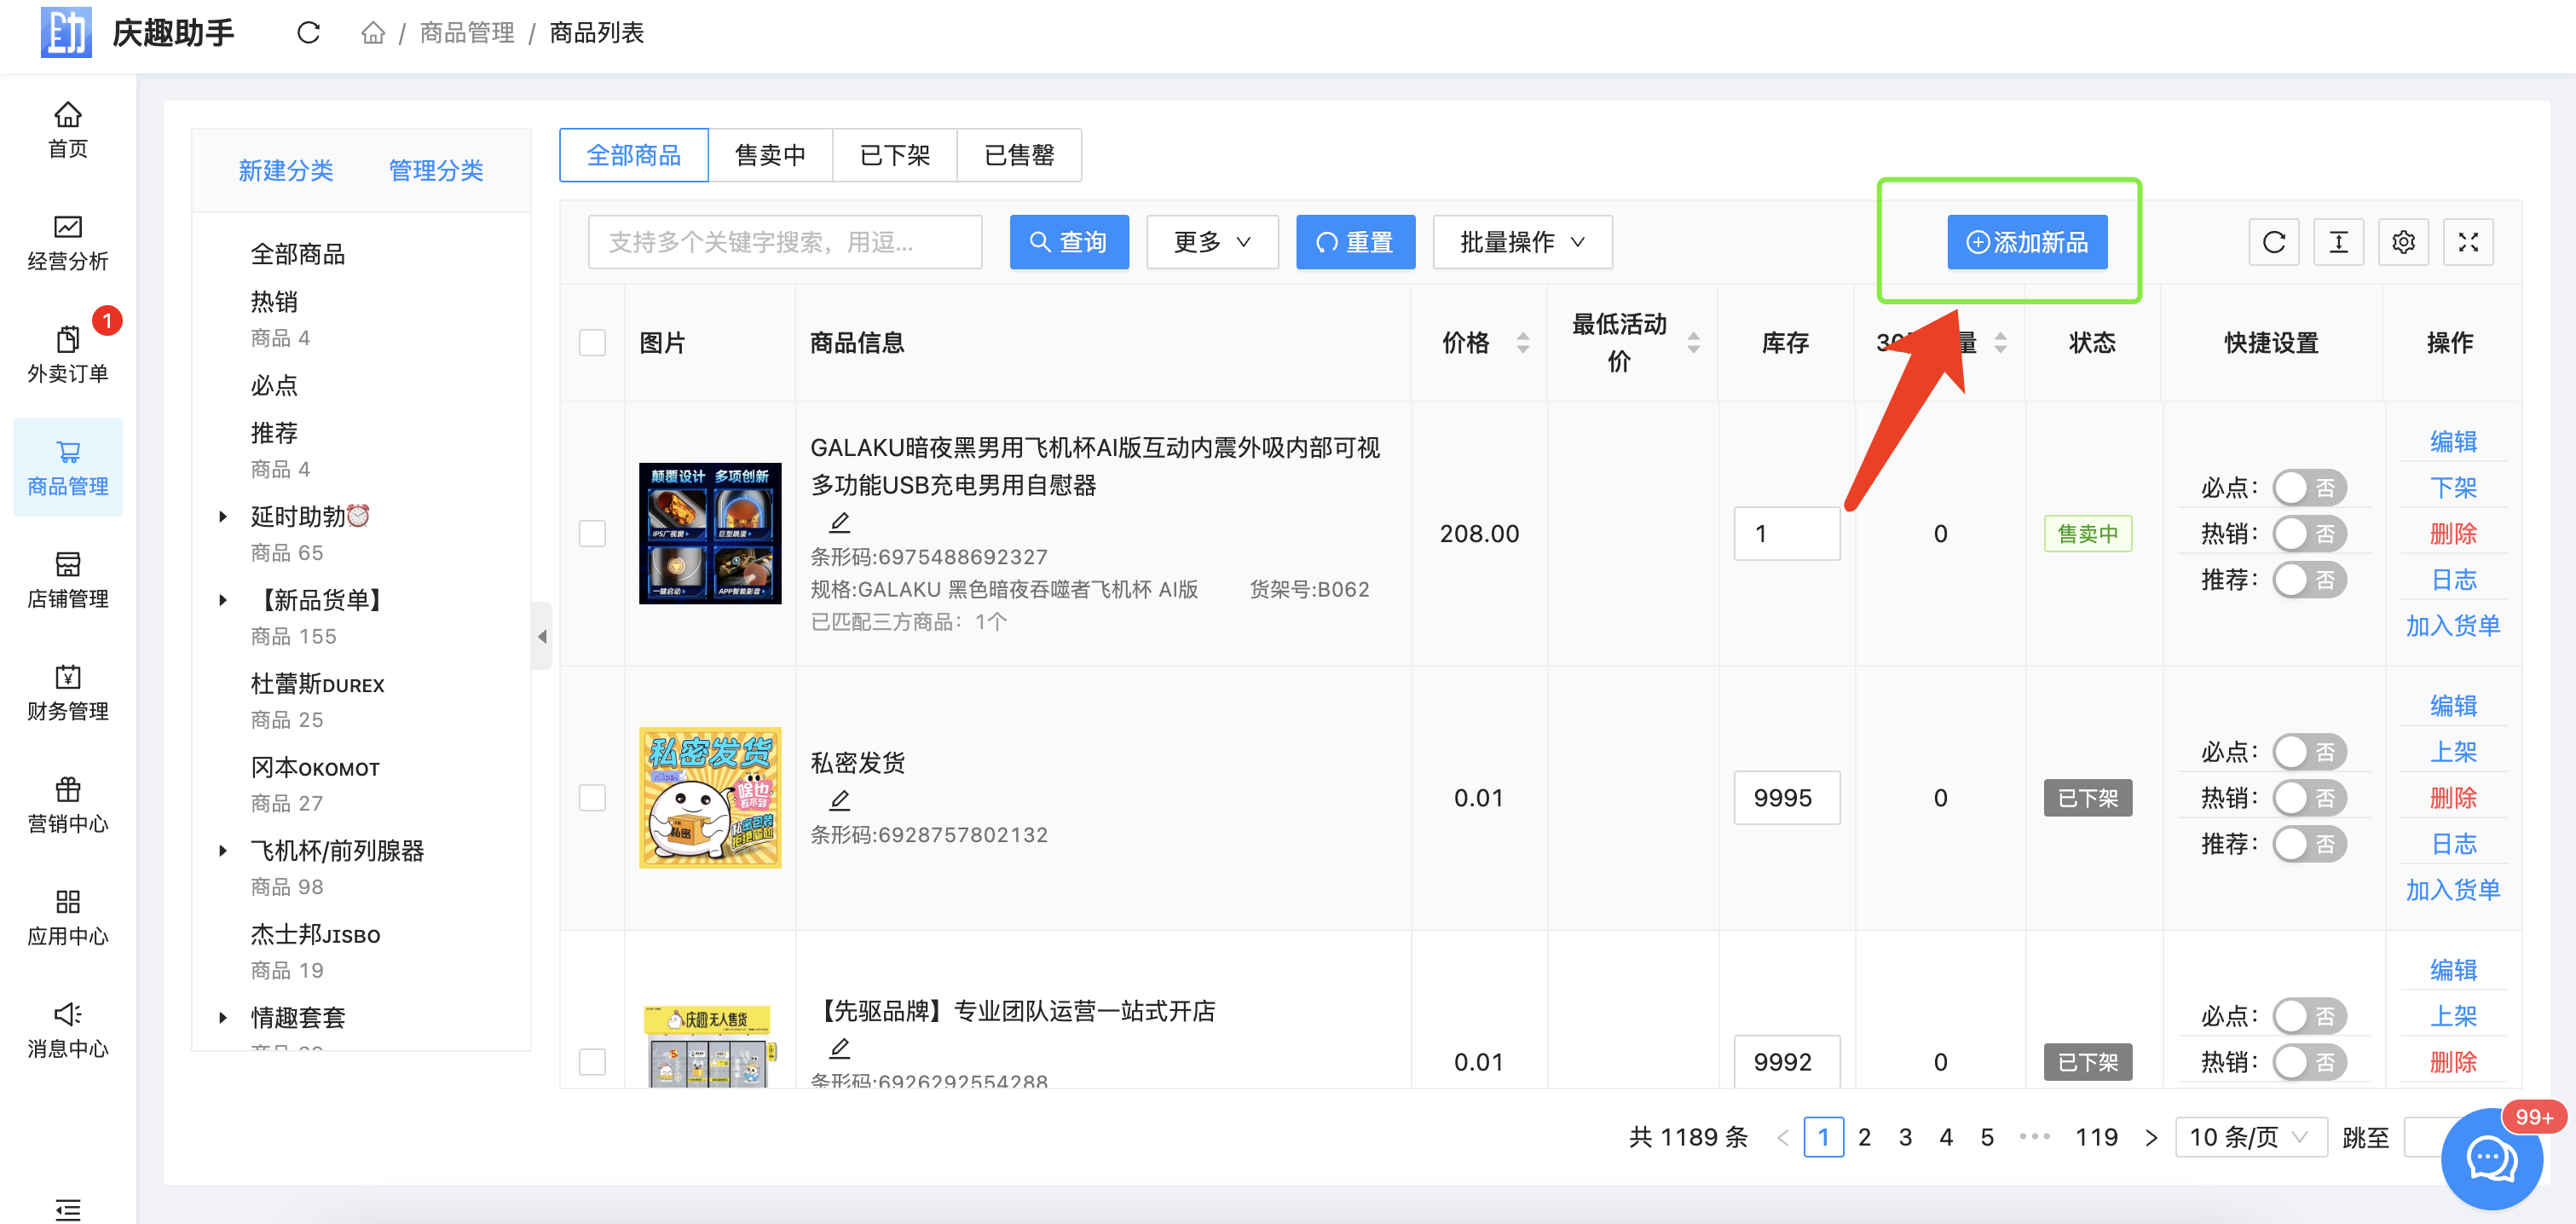Open 外卖订单 with red badge

[x=67, y=355]
